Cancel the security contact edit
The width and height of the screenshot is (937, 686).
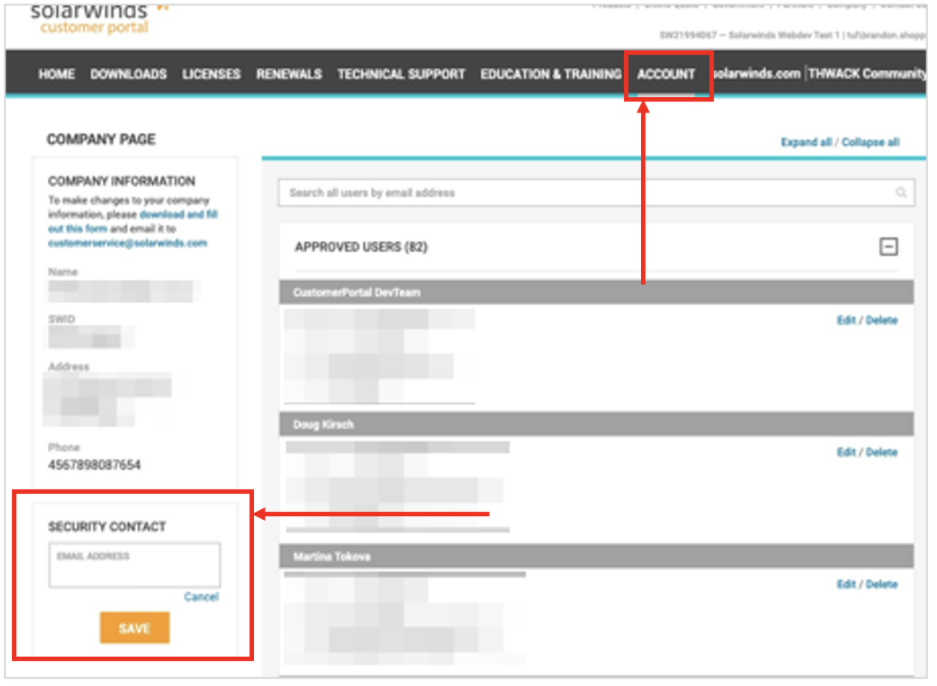(201, 596)
